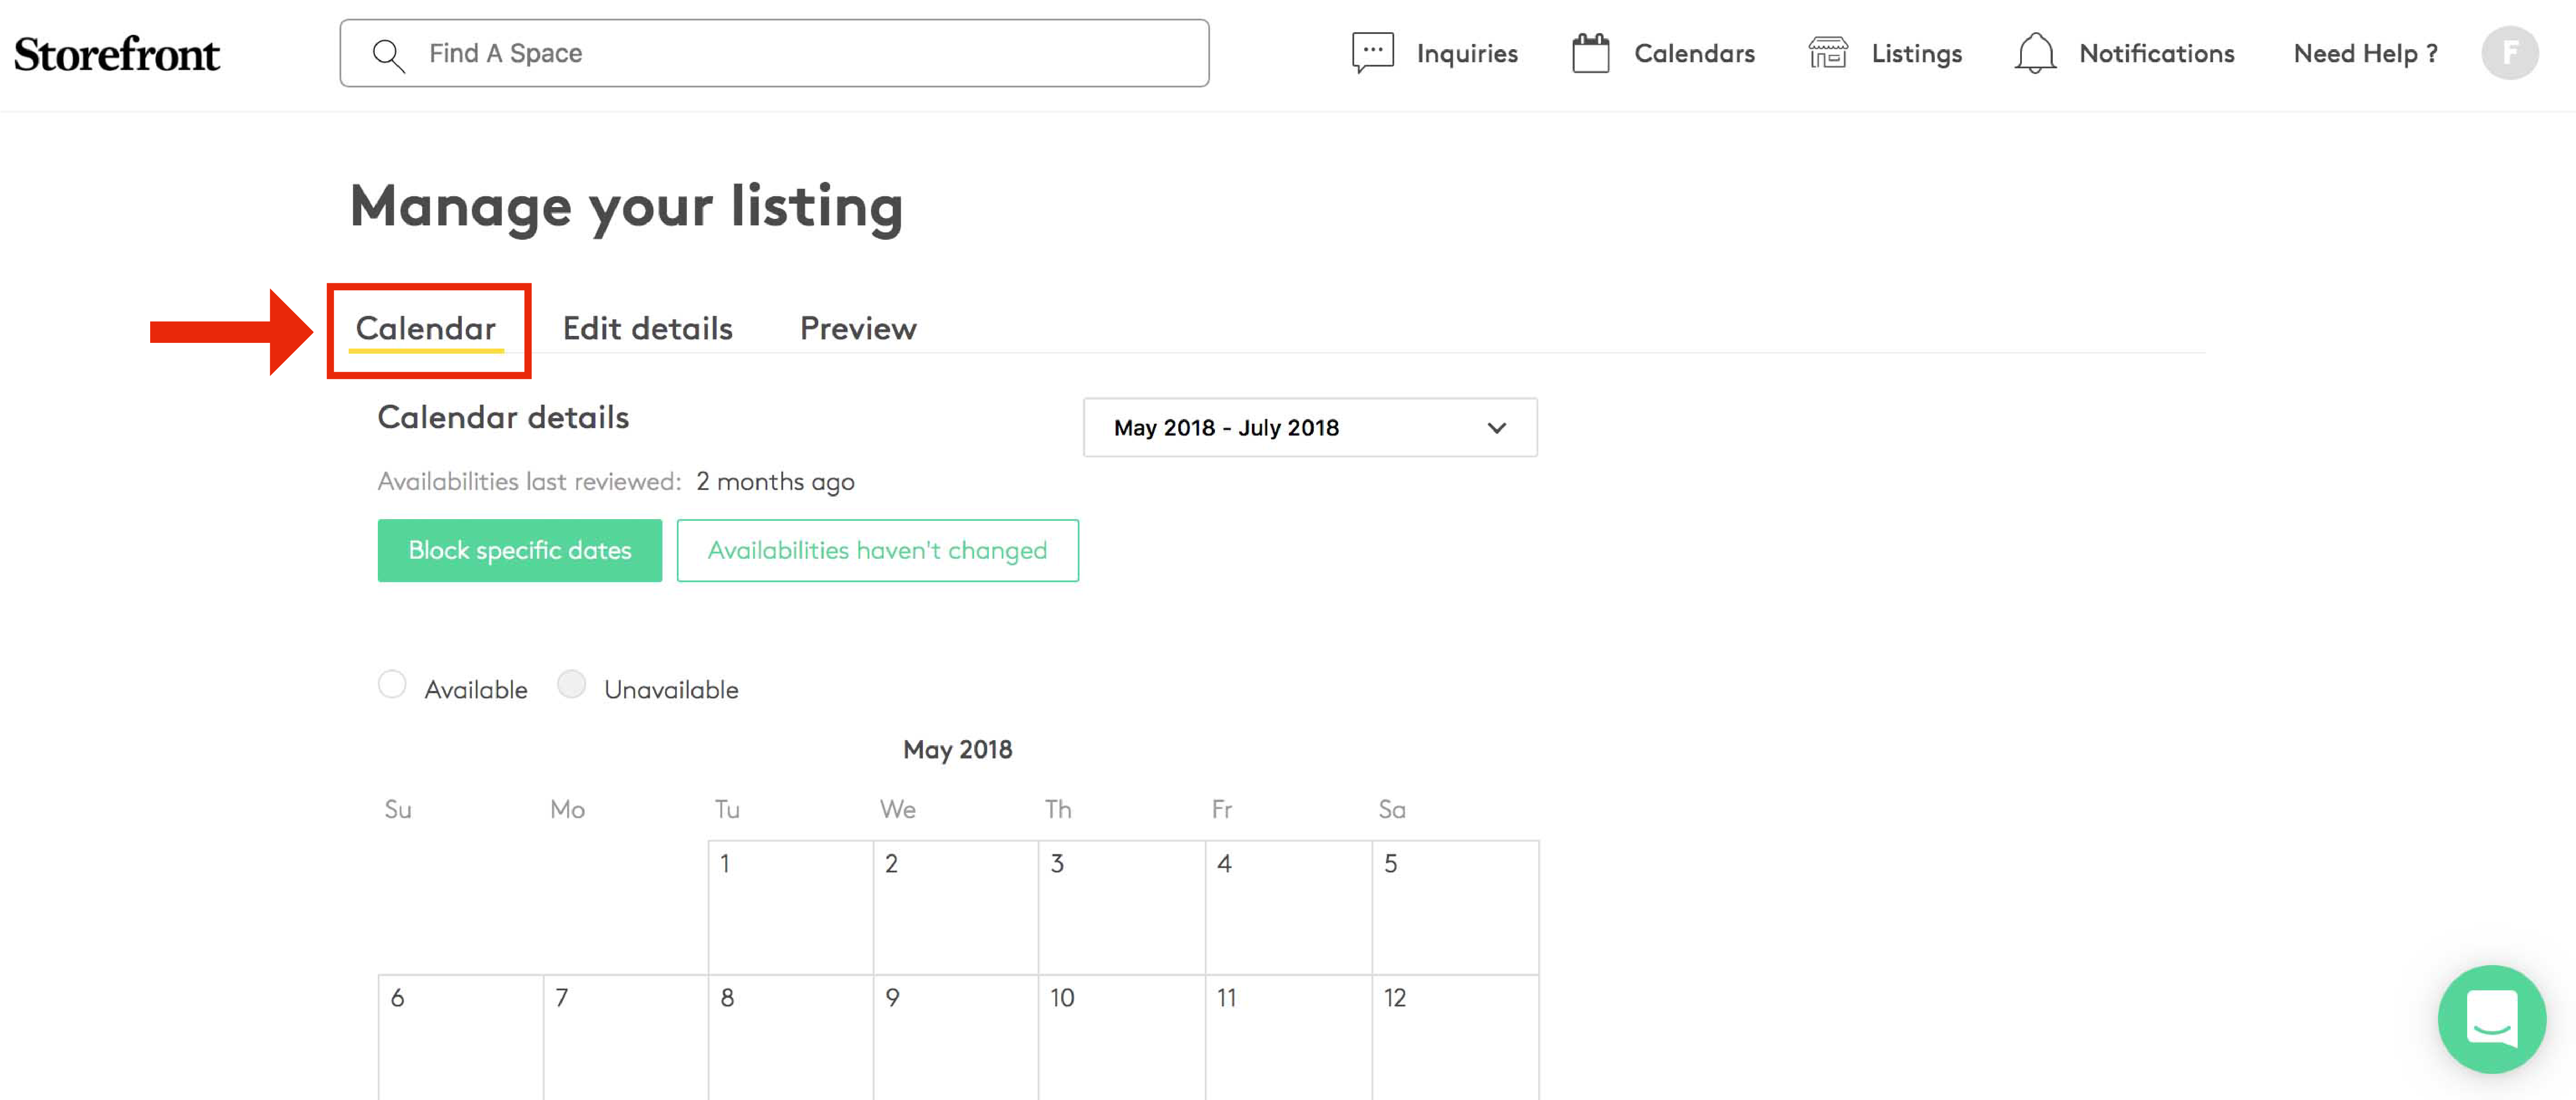Open the Notifications bell icon
Image resolution: width=2576 pixels, height=1100 pixels.
click(2034, 53)
